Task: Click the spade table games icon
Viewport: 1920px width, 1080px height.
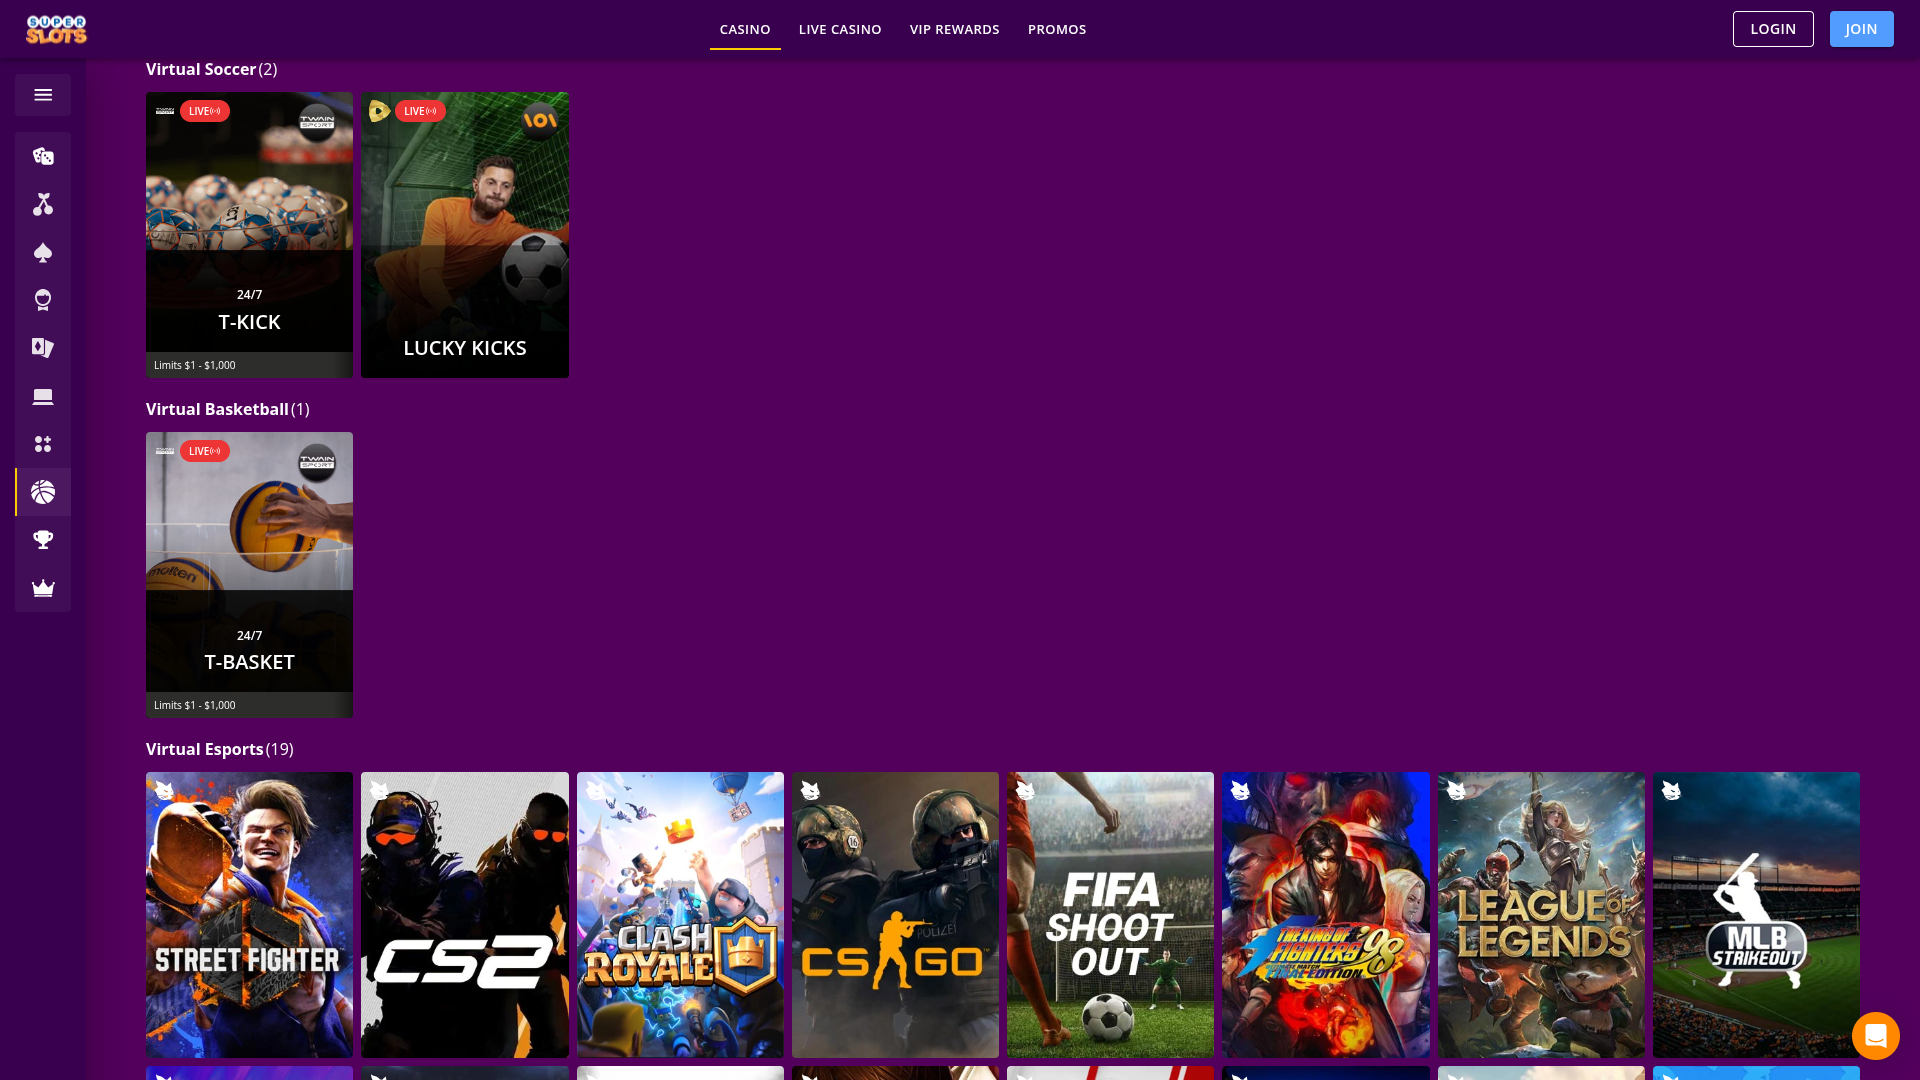Action: pos(42,252)
